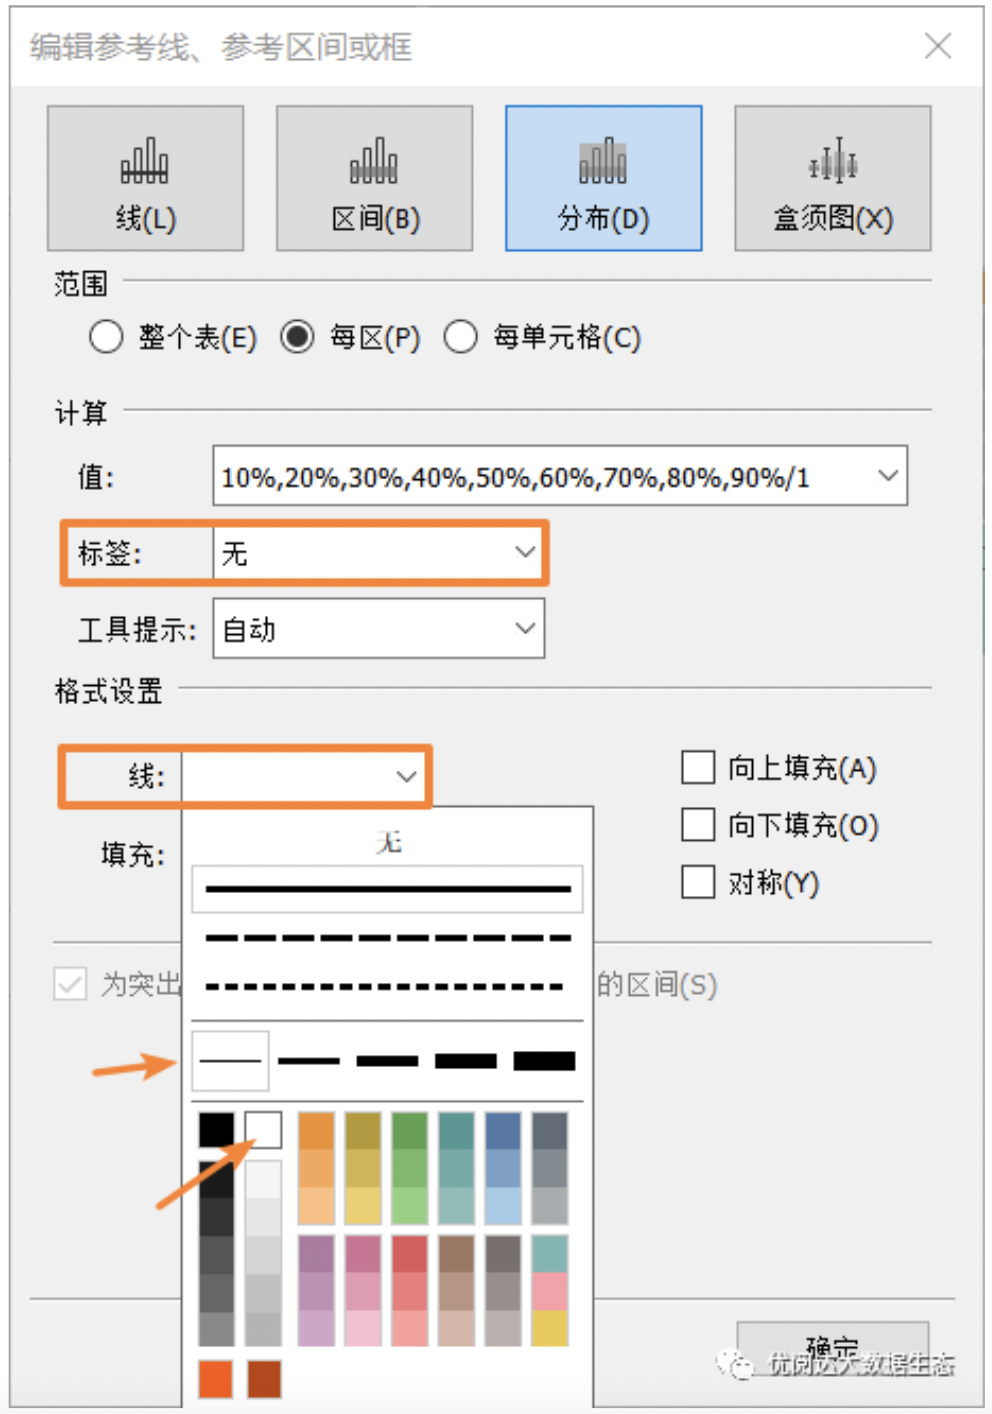Select the 线(L) reference line type
The height and width of the screenshot is (1414, 992).
coord(145,178)
